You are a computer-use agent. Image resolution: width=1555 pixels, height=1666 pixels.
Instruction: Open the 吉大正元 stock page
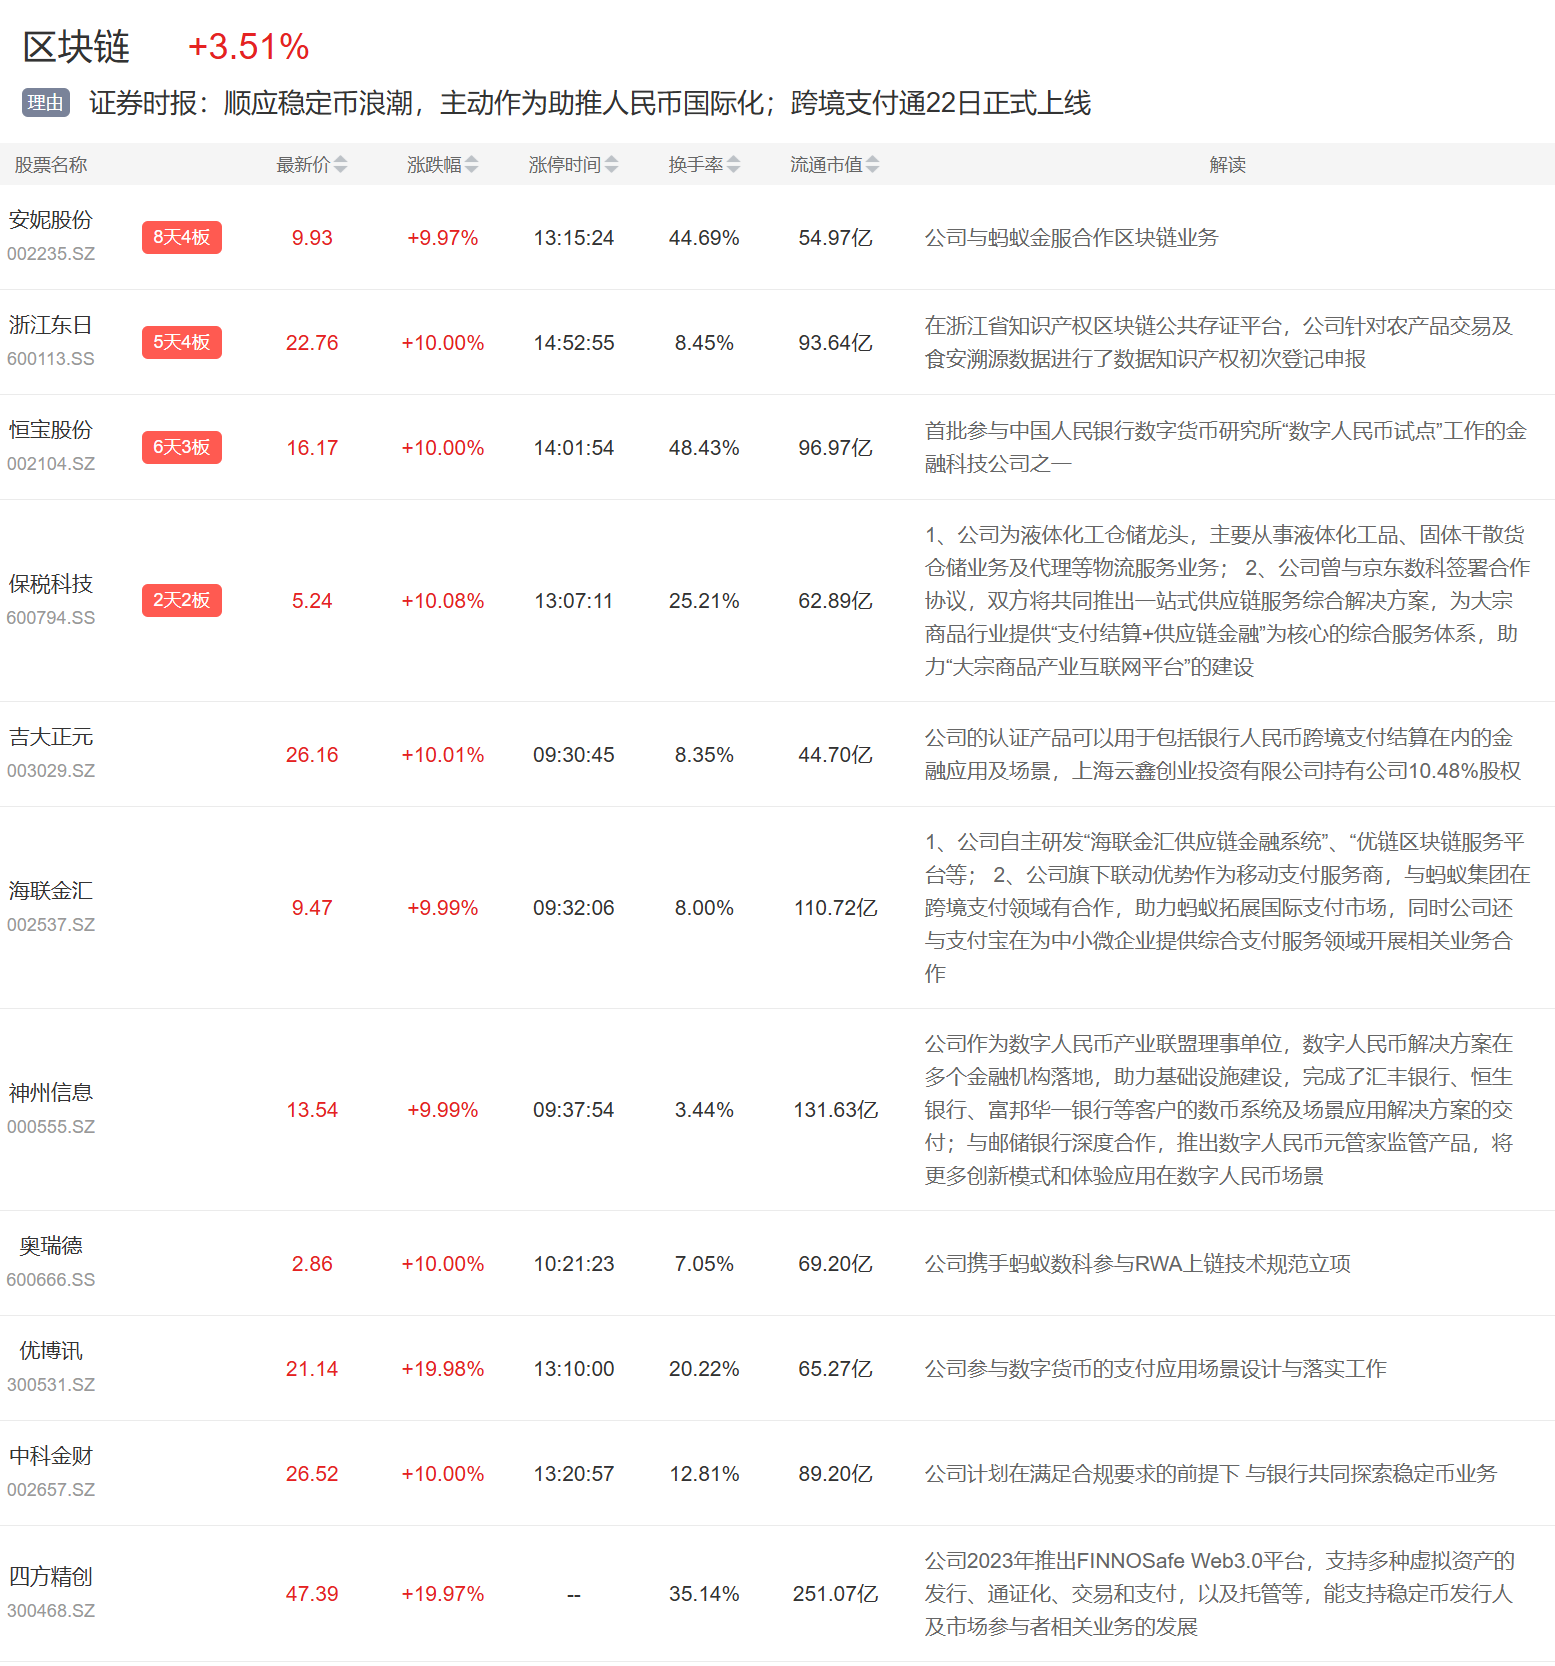pos(51,738)
